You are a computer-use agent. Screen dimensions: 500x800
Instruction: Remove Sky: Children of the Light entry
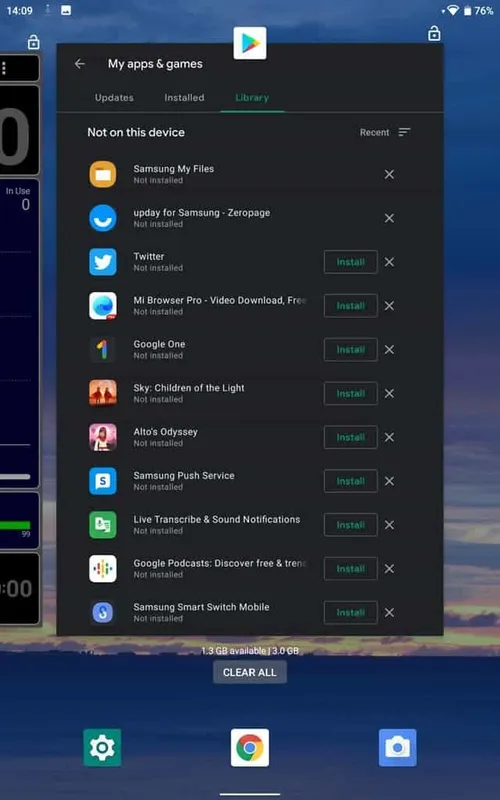(x=389, y=393)
